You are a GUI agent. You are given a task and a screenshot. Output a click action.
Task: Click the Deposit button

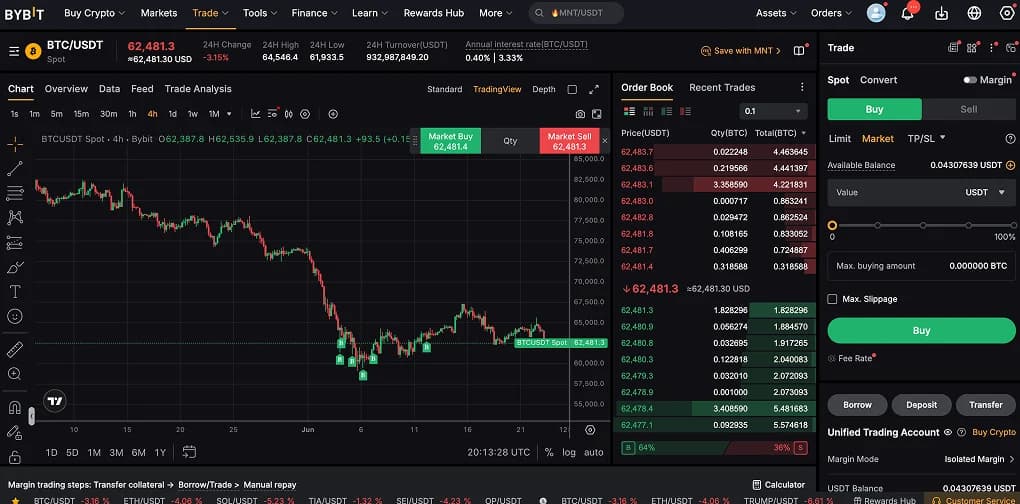(x=921, y=405)
